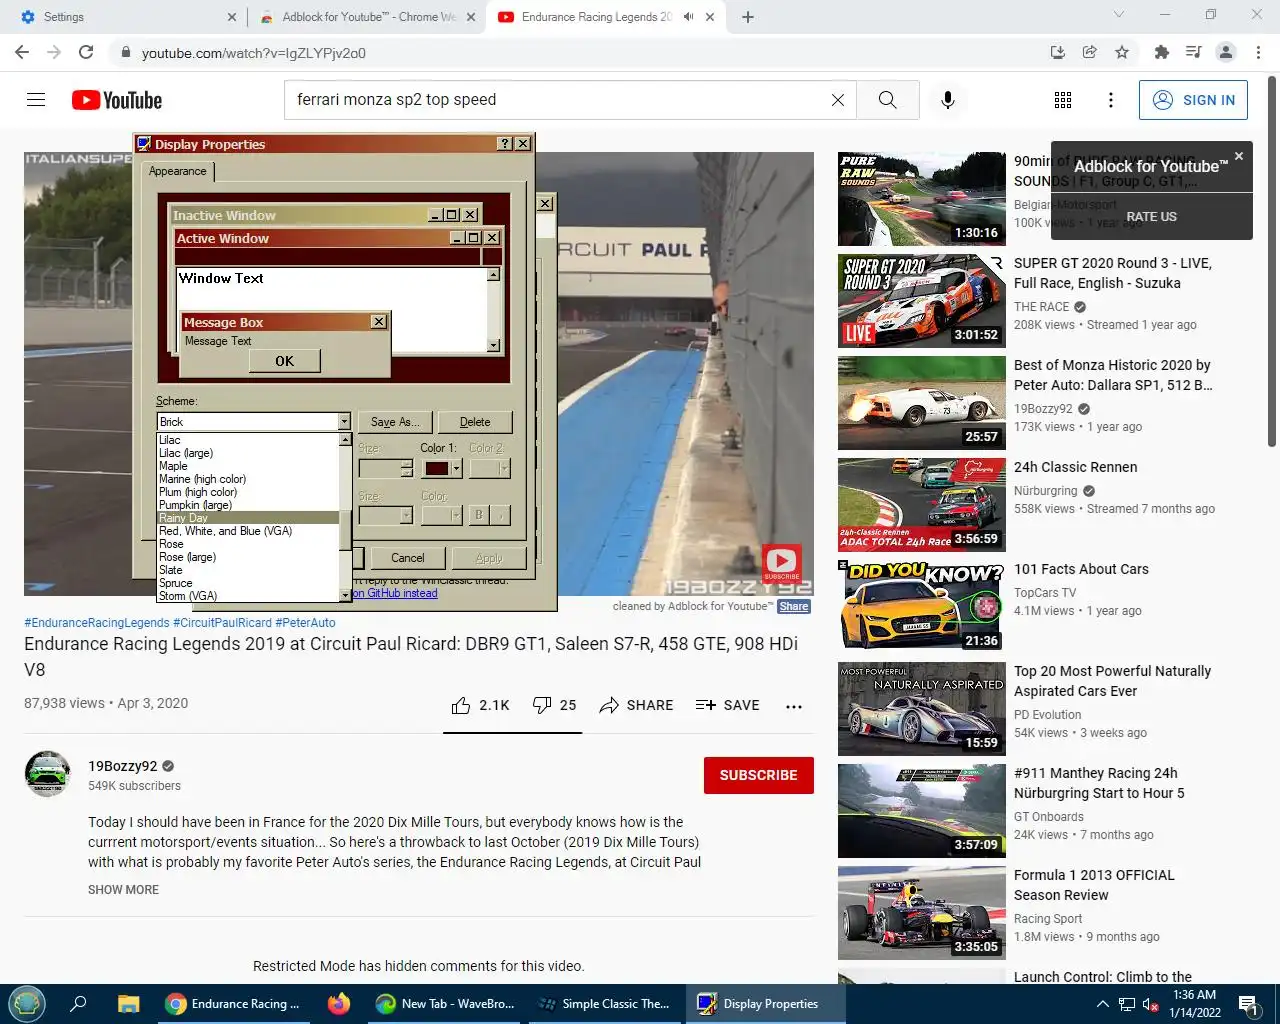
Task: Open Windows Start button
Action: tap(26, 1004)
